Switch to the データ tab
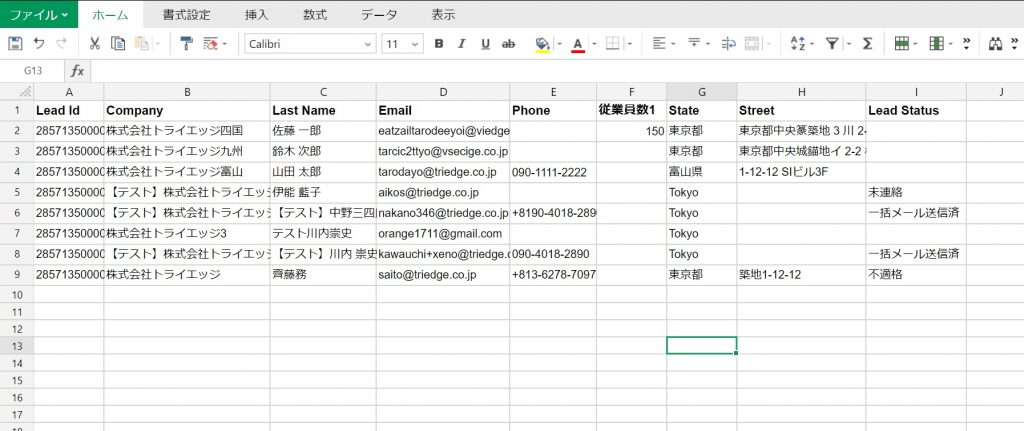1024x431 pixels. 379,15
